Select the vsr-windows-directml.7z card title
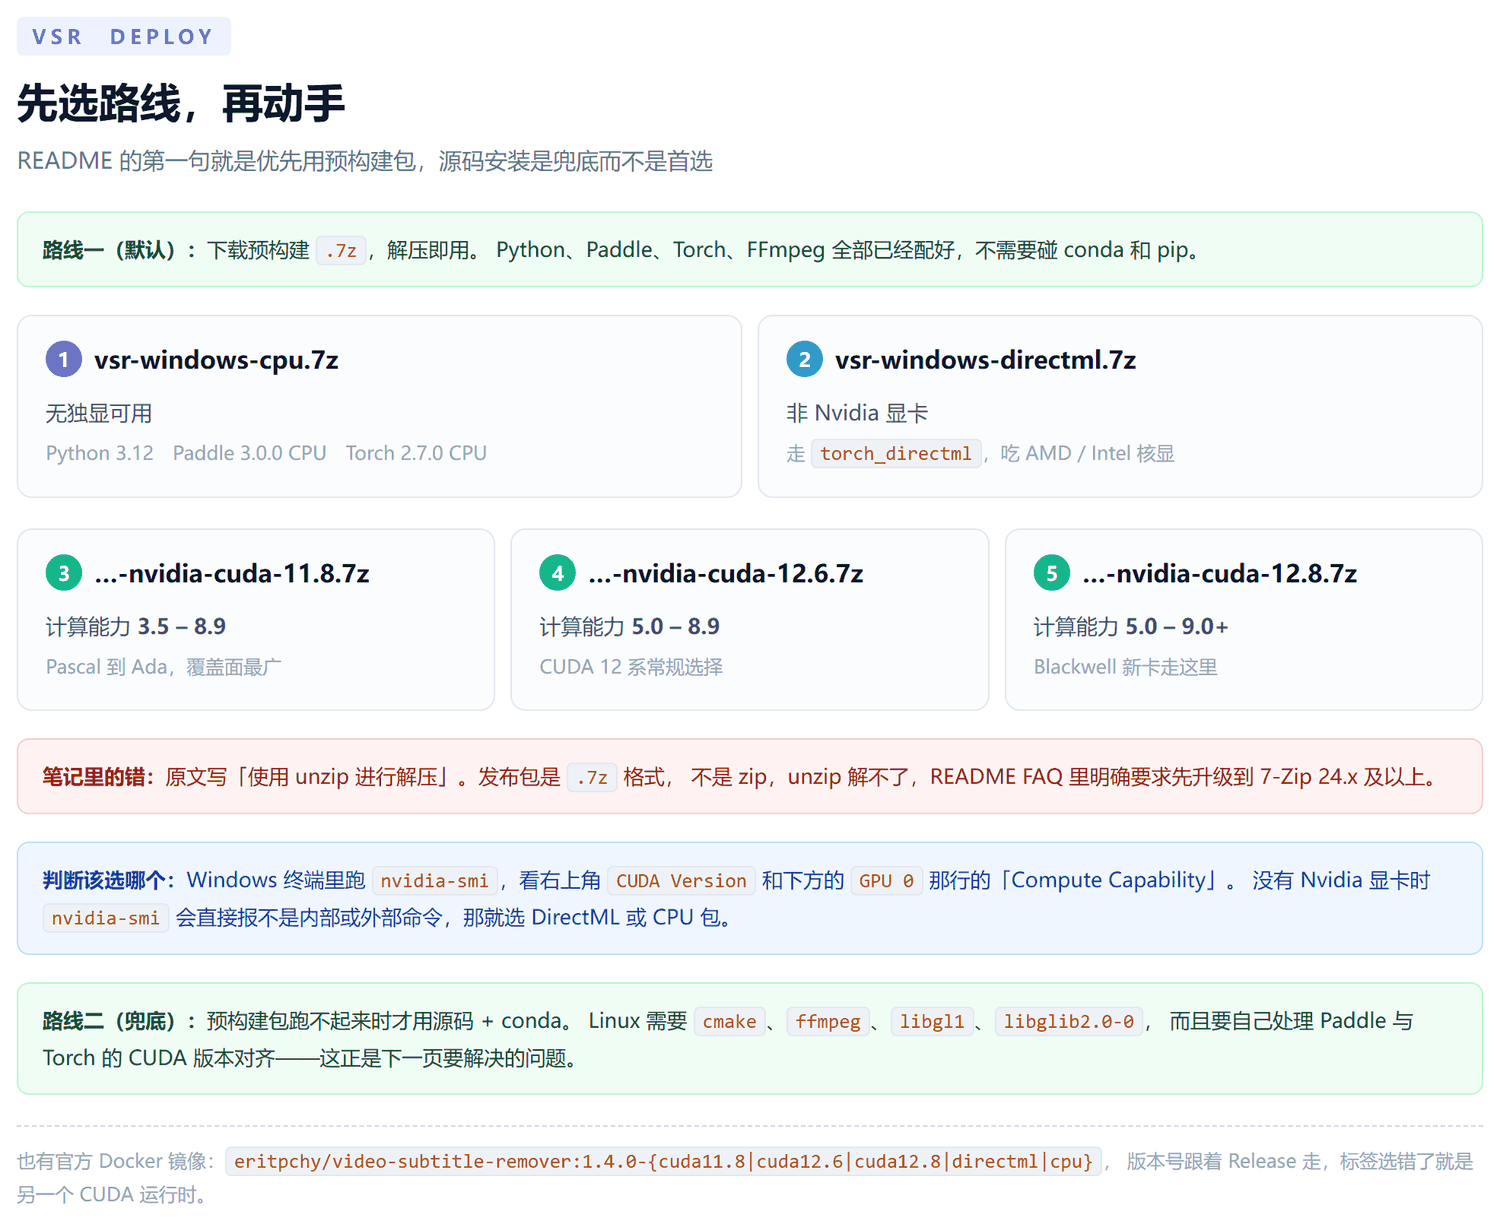The image size is (1500, 1221). (x=986, y=360)
